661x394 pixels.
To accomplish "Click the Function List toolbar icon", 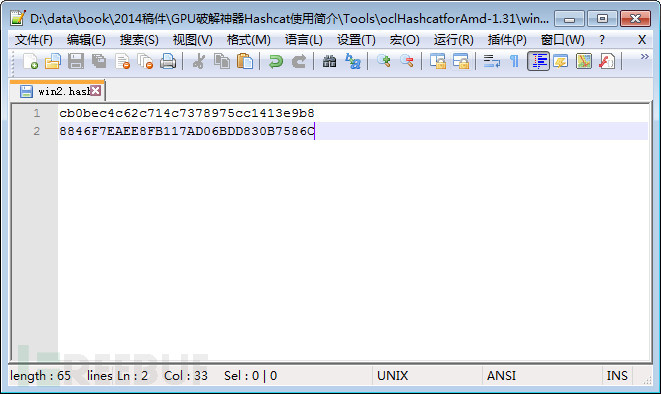I will [607, 62].
